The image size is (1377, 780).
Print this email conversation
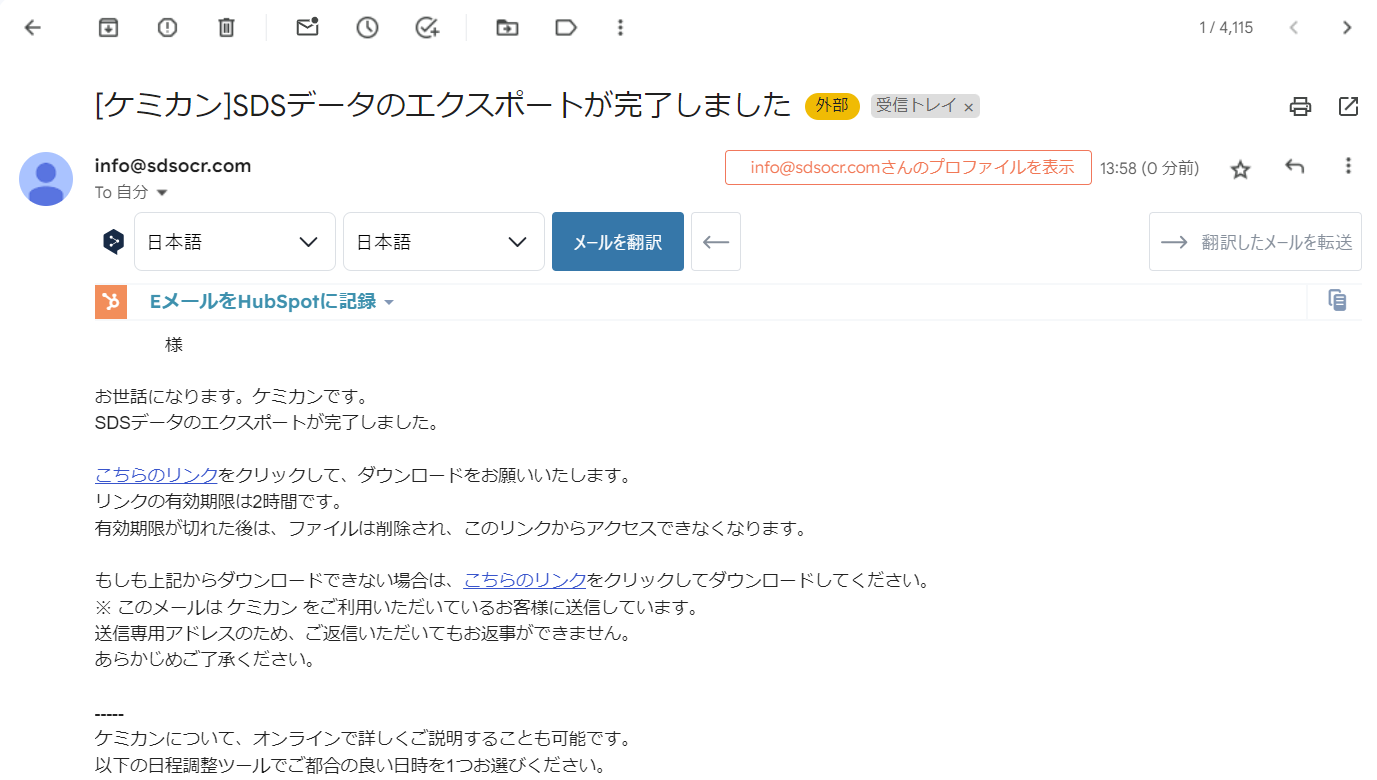[1300, 106]
